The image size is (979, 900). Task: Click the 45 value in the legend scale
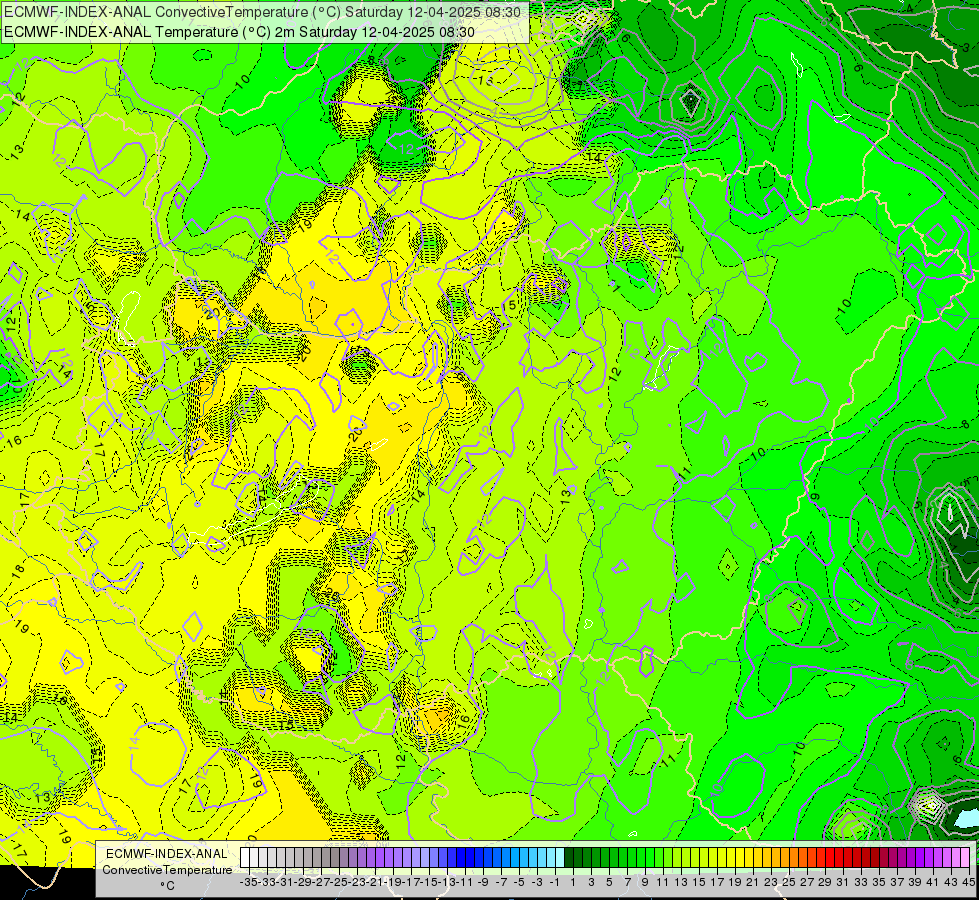pos(968,882)
